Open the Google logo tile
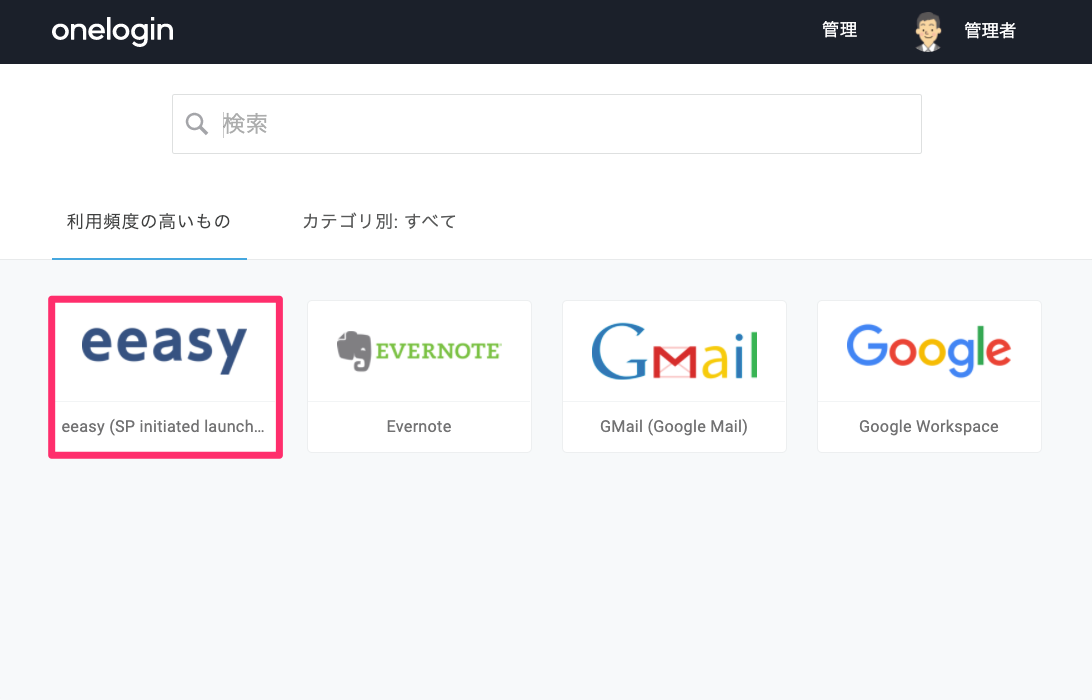The height and width of the screenshot is (700, 1092). point(929,351)
